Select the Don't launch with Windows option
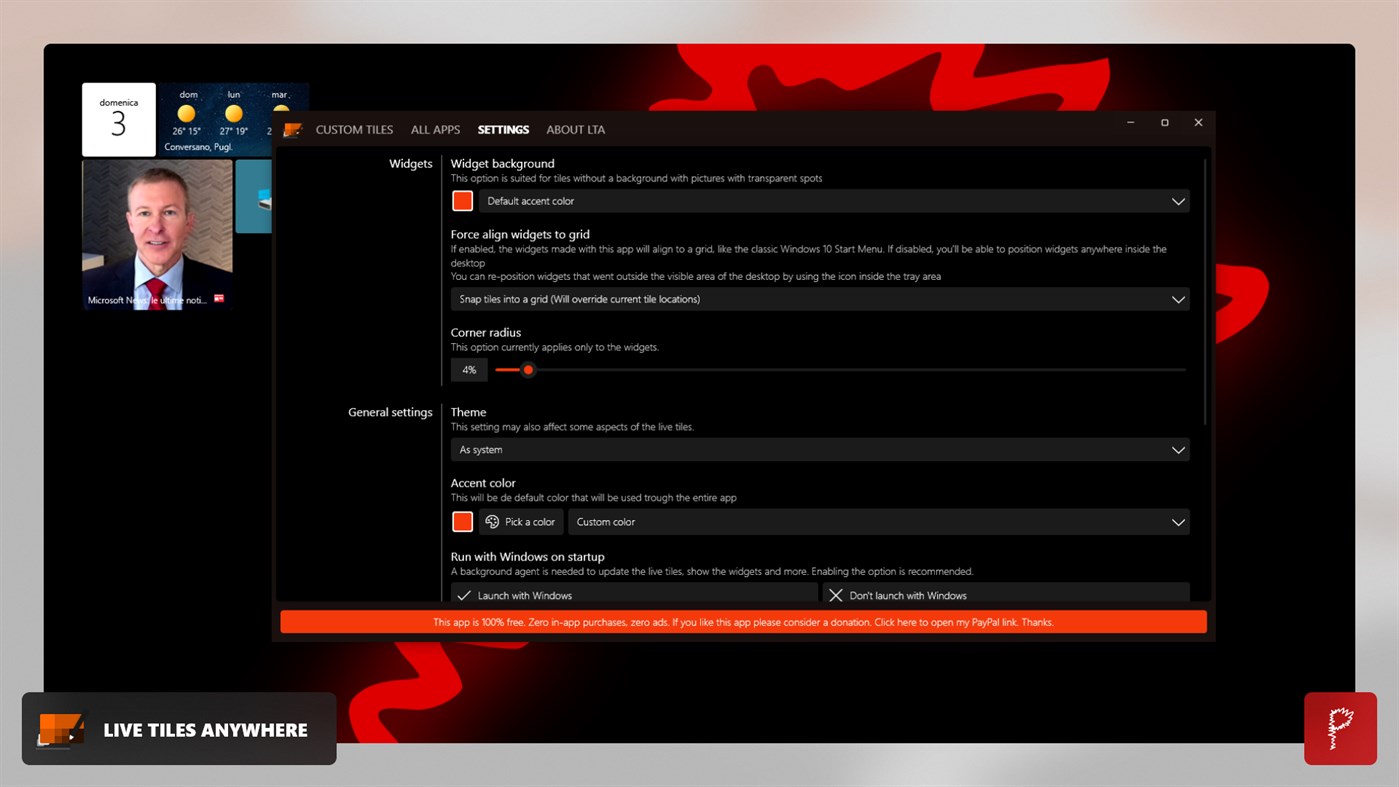 1006,595
